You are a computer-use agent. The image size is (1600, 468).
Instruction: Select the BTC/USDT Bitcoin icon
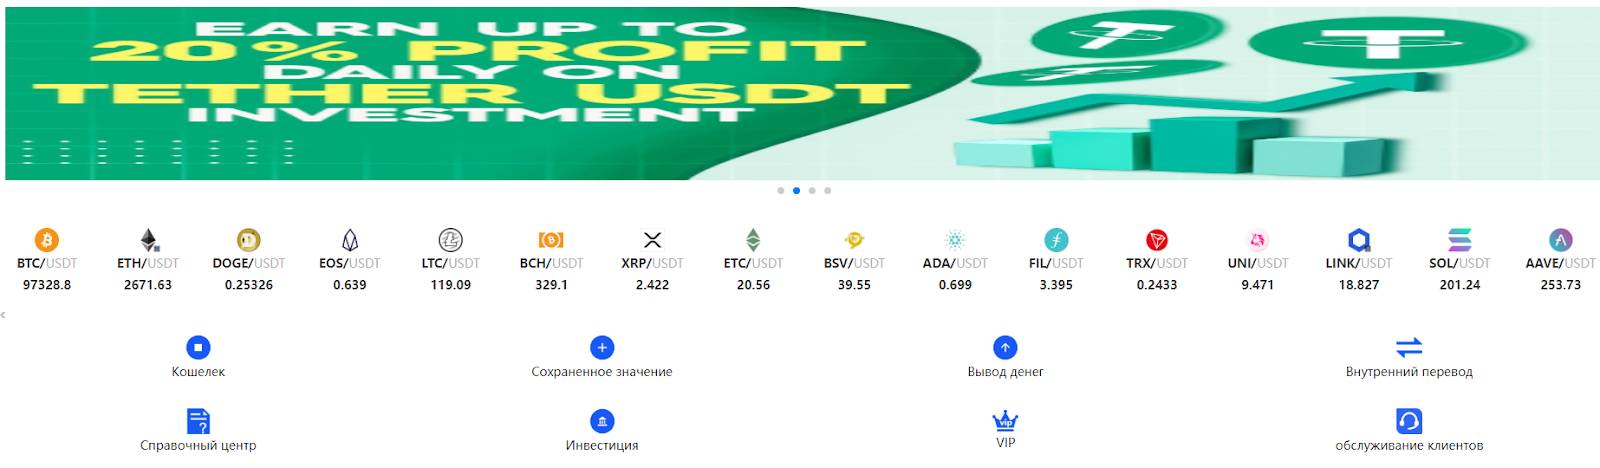[47, 240]
